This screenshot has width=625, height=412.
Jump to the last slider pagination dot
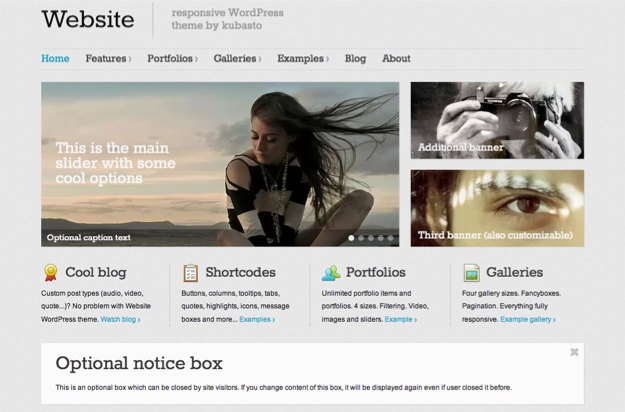[x=391, y=238]
